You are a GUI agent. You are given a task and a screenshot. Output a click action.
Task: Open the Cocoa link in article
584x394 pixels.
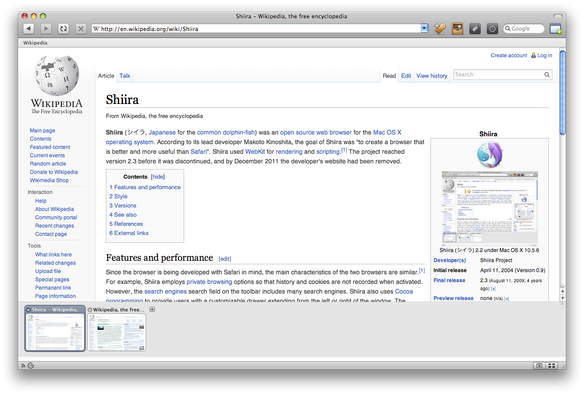404,291
